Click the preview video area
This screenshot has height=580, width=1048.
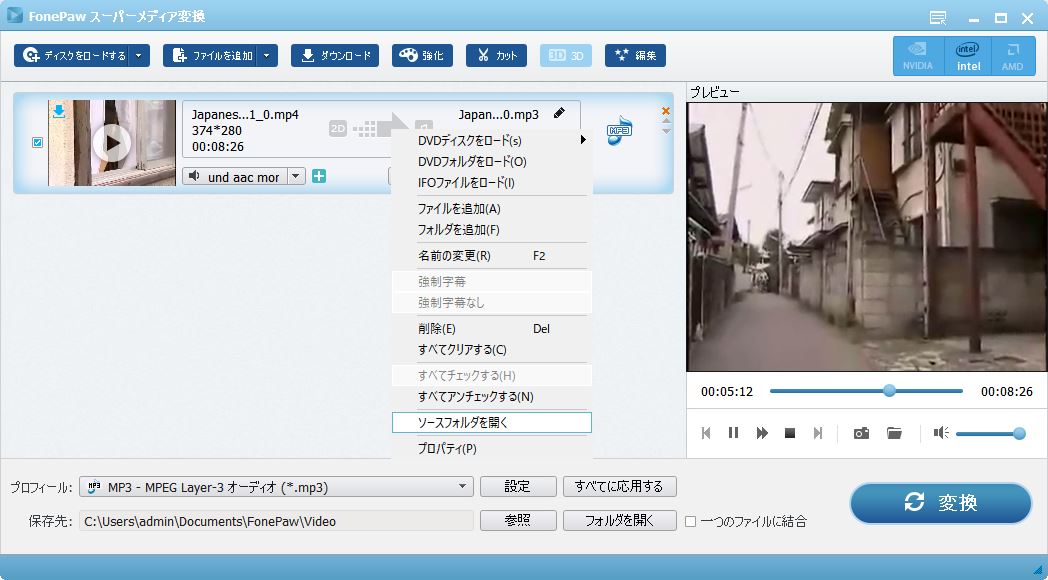867,237
